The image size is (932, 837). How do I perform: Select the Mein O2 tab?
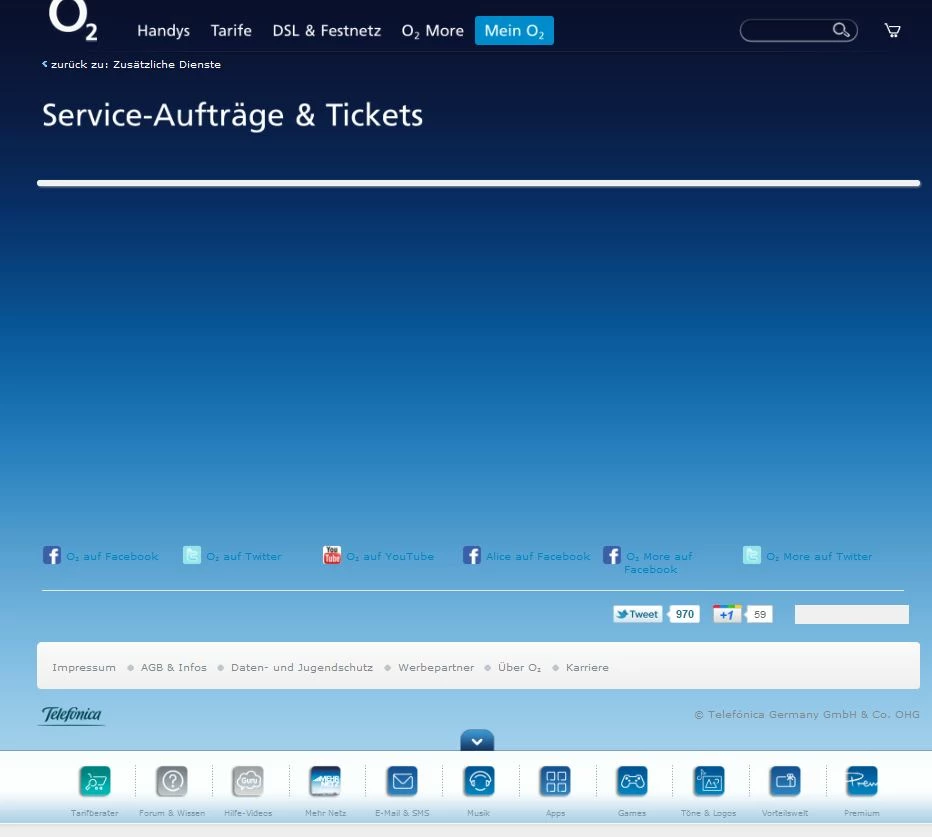coord(514,31)
